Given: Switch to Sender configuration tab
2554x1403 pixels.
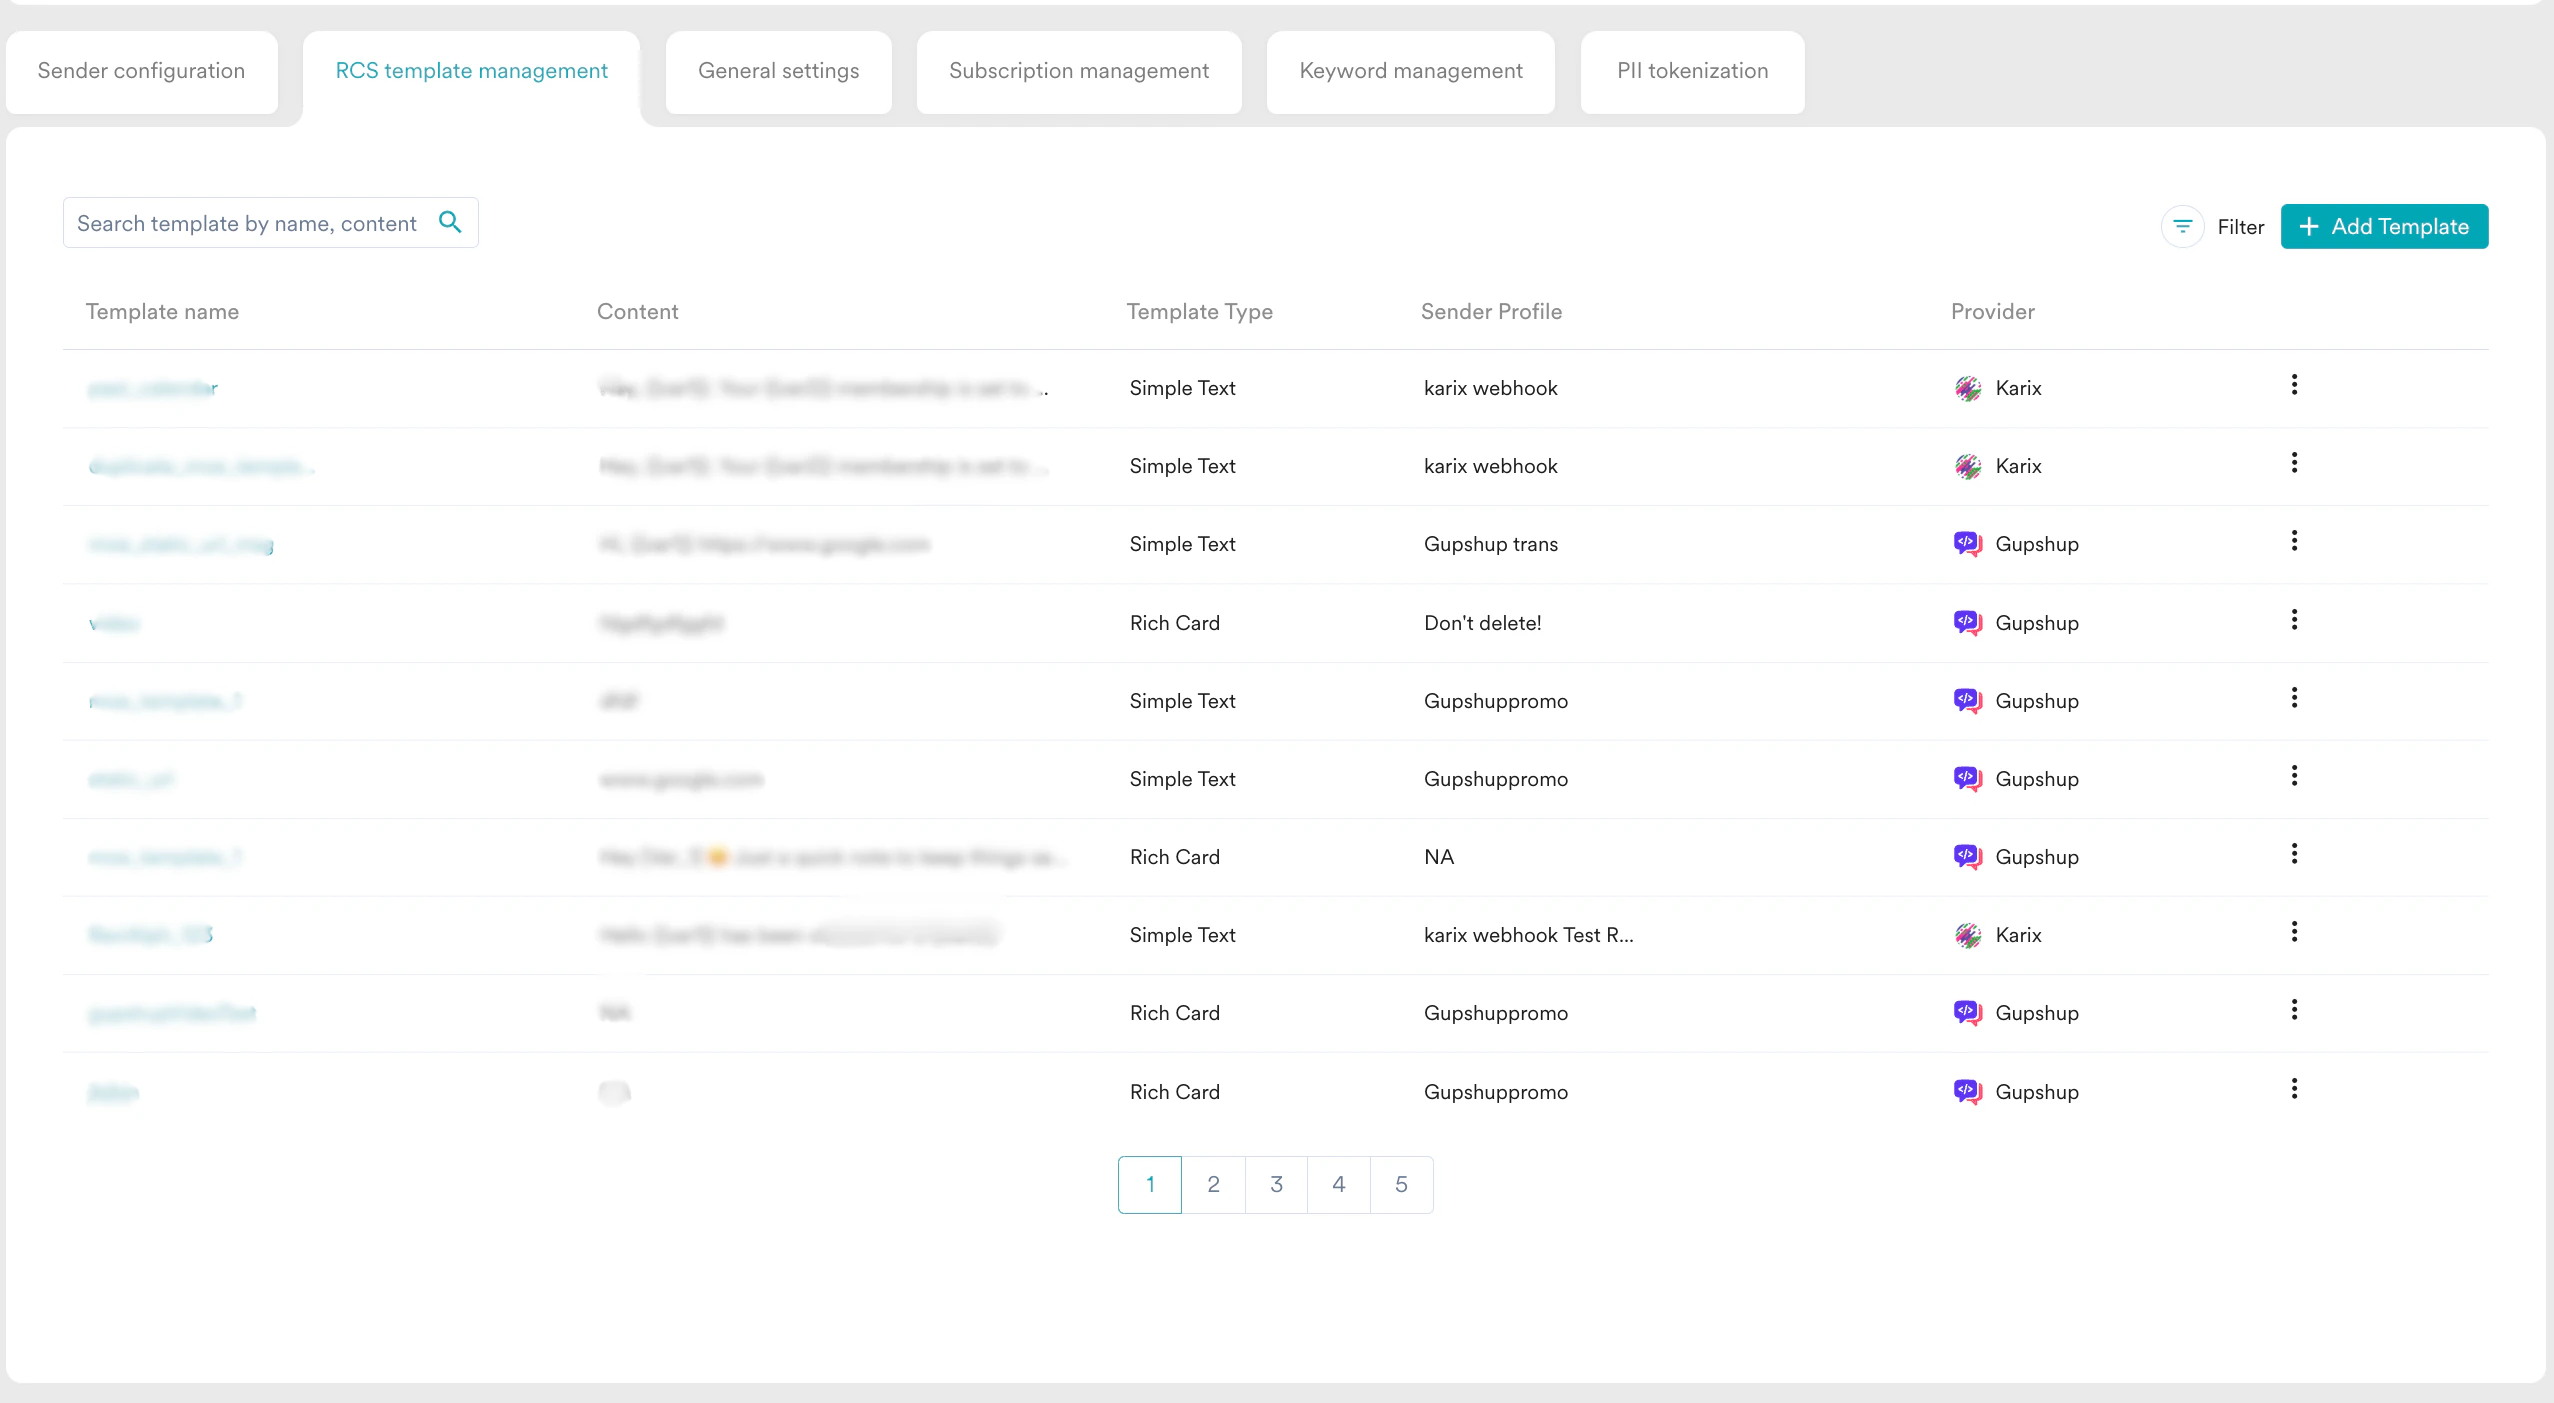Looking at the screenshot, I should (x=141, y=71).
